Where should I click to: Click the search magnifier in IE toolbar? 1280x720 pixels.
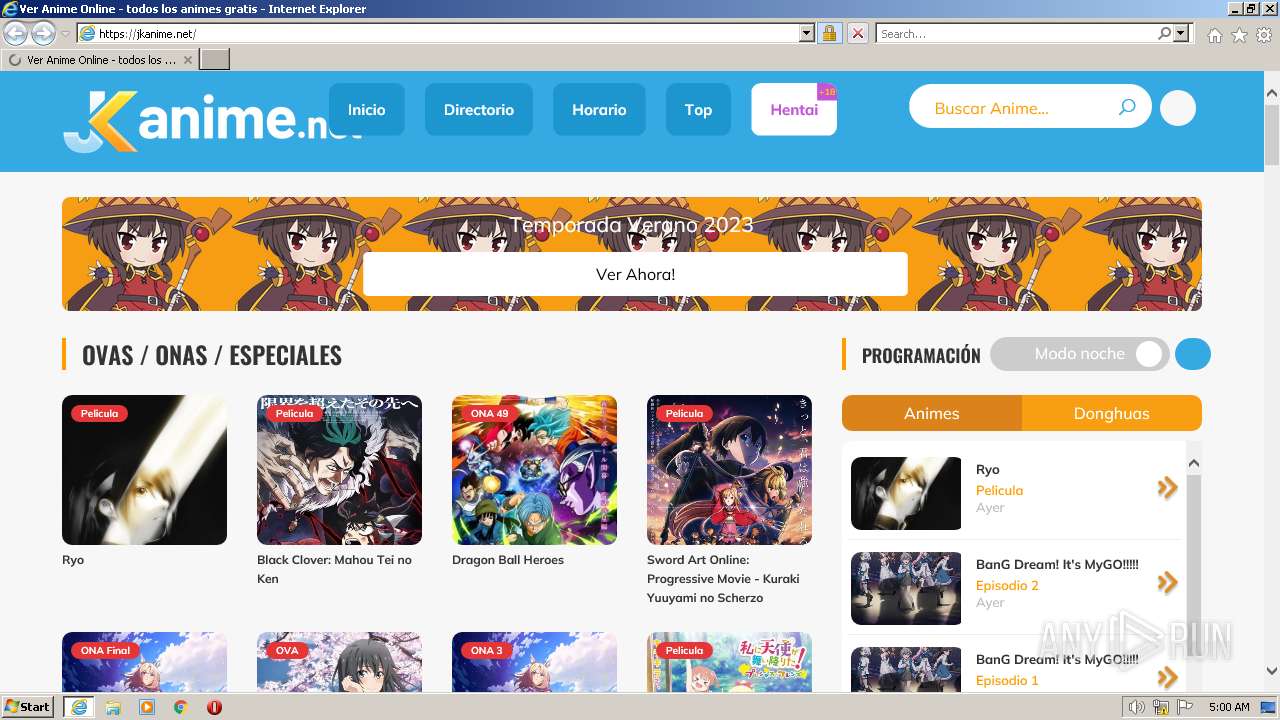[x=1164, y=34]
